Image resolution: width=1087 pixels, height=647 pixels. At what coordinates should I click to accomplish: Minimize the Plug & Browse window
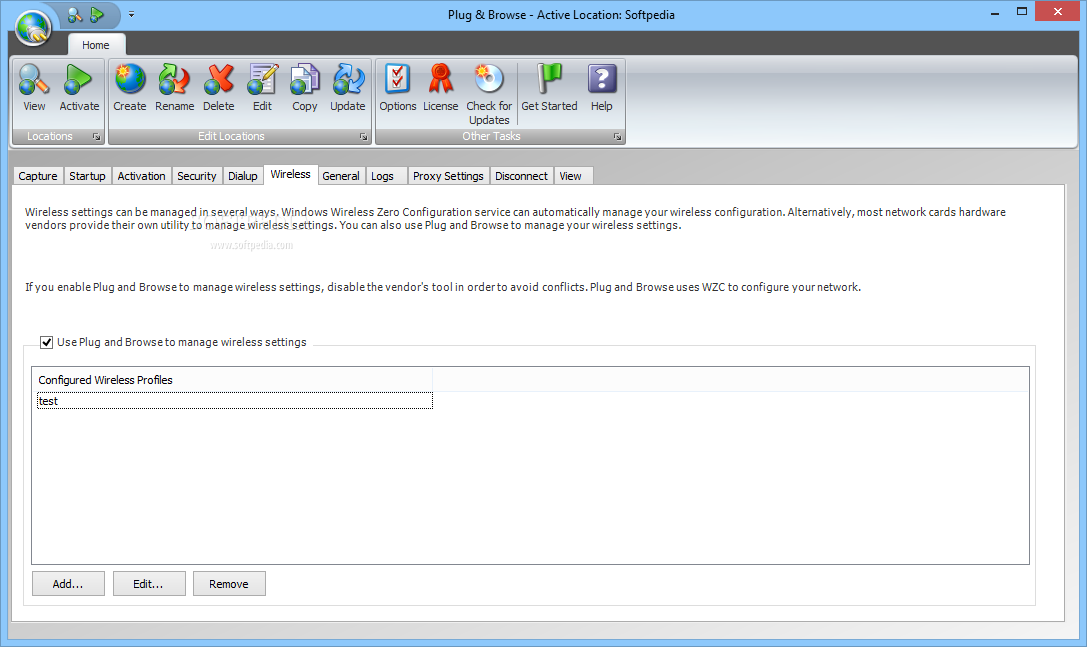995,12
